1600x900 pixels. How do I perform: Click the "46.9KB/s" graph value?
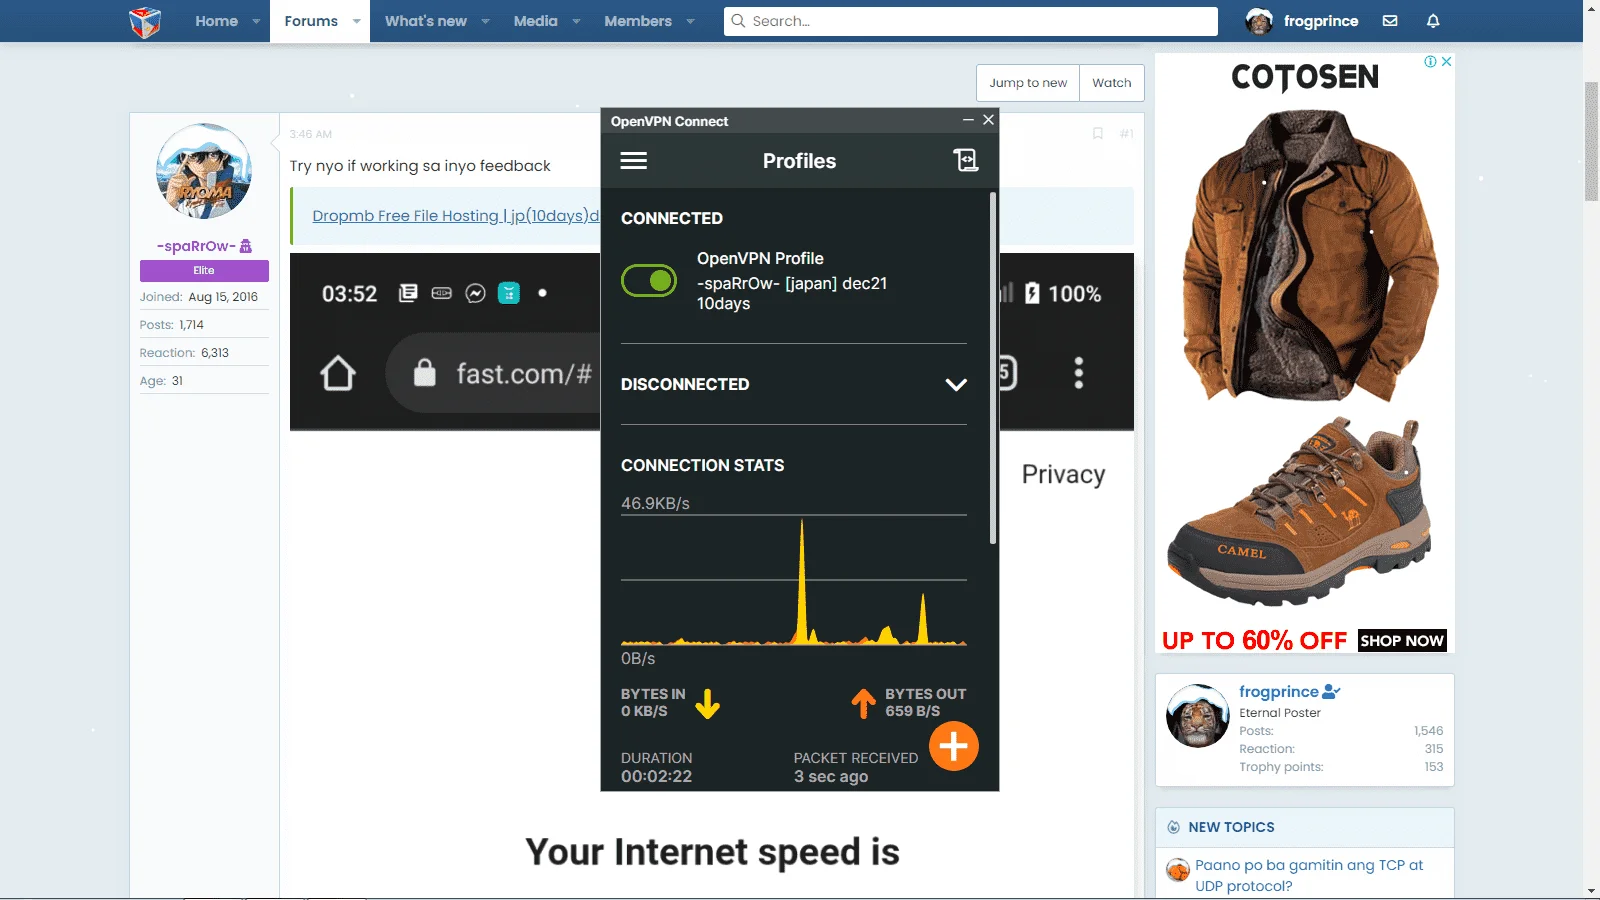[x=655, y=503]
